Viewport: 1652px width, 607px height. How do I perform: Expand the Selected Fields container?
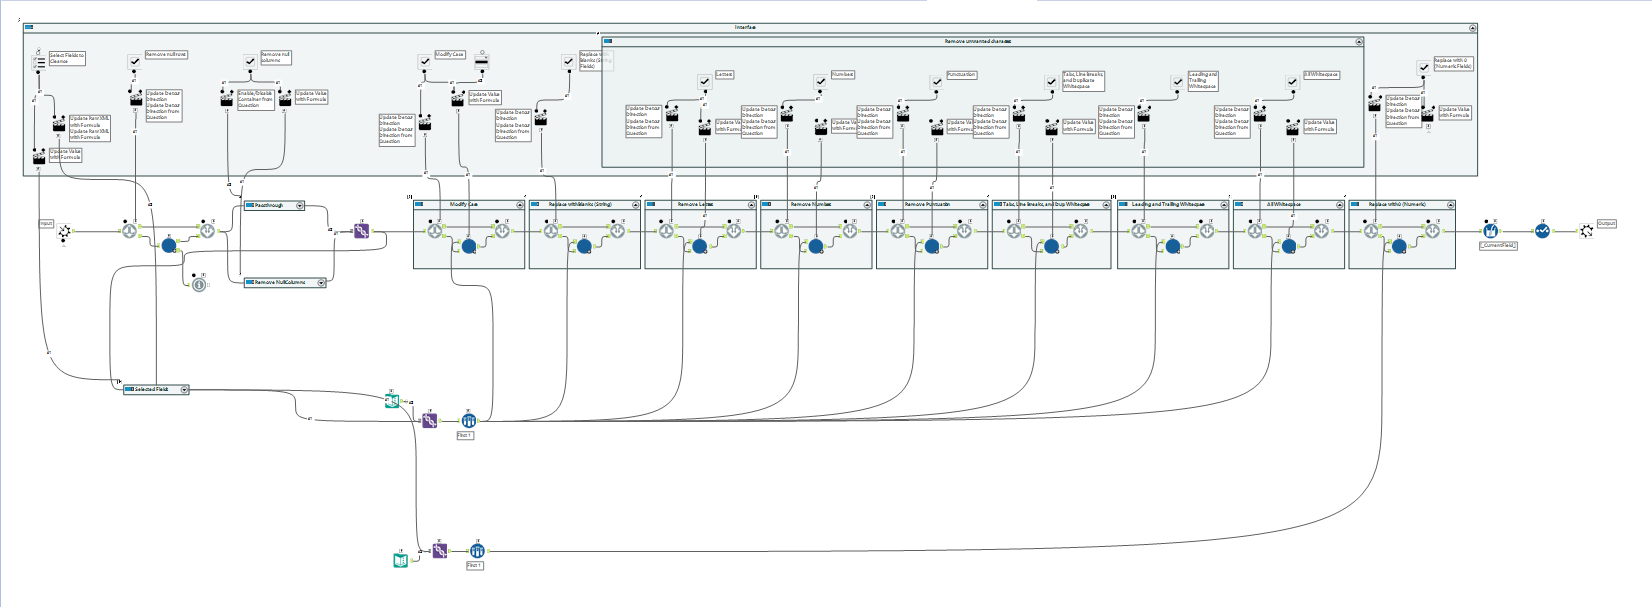(x=184, y=389)
